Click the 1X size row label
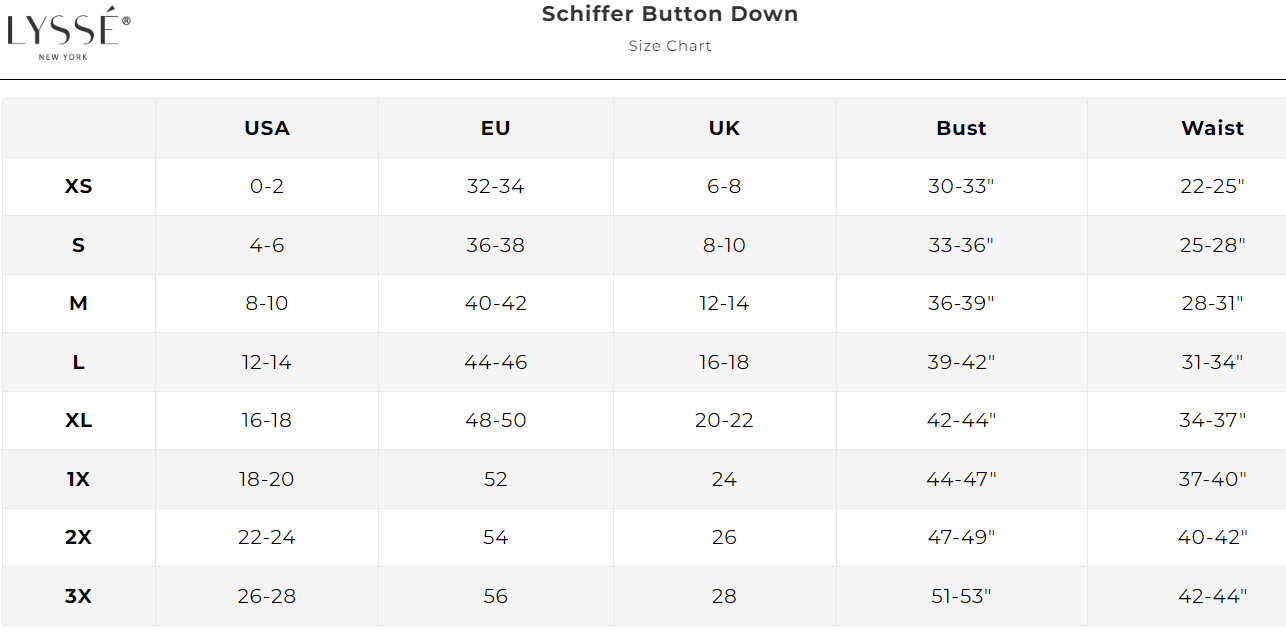The width and height of the screenshot is (1286, 642). (79, 479)
